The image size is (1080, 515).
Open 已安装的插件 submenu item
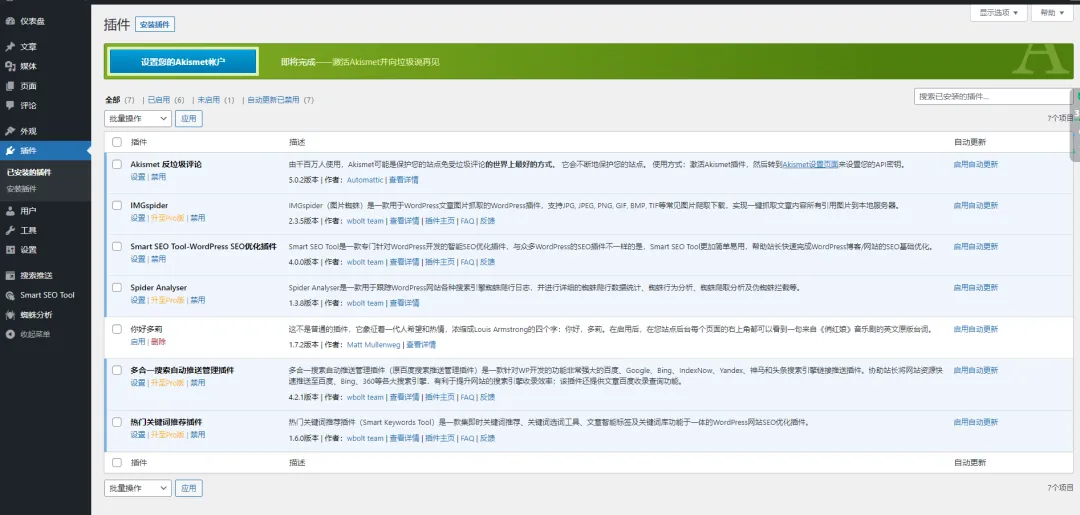[x=29, y=172]
